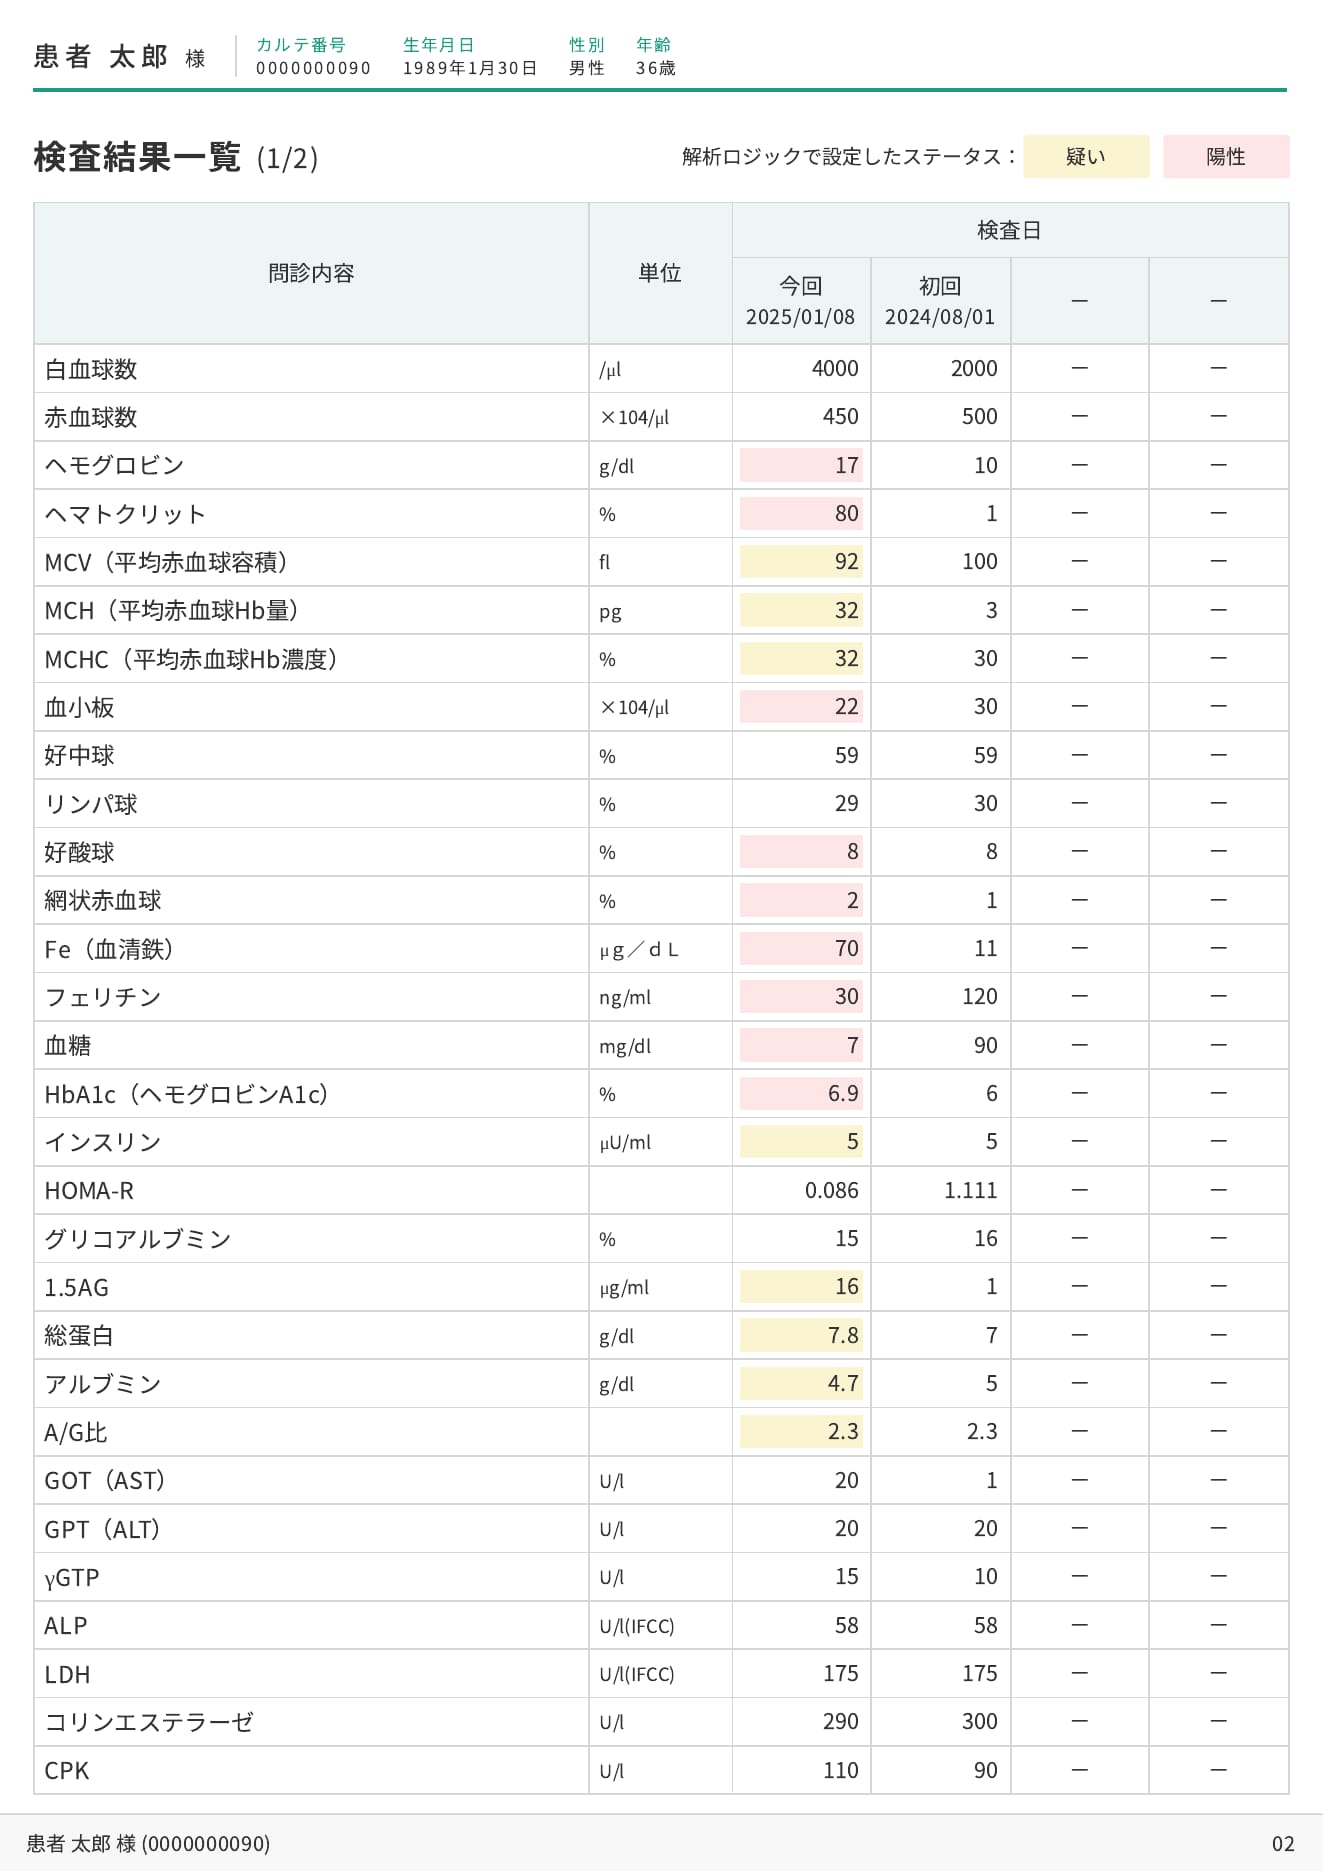
Task: Click the ALP row label
Action: tap(66, 1626)
